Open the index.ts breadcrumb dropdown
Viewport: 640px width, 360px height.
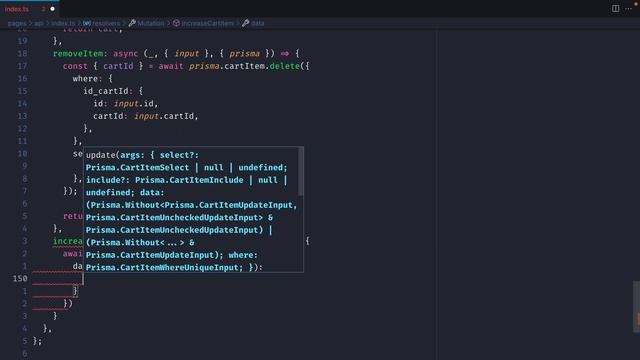click(63, 23)
